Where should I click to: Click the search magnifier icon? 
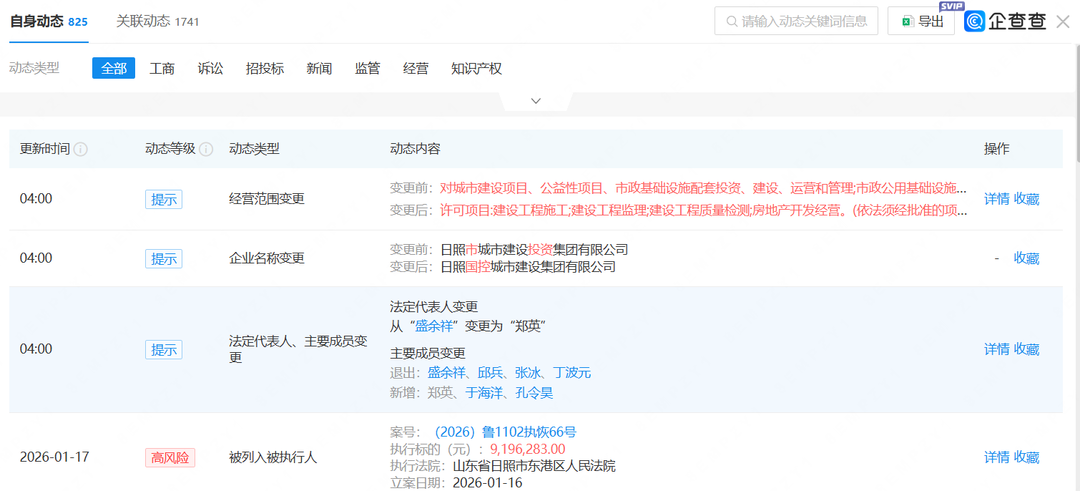click(x=730, y=21)
